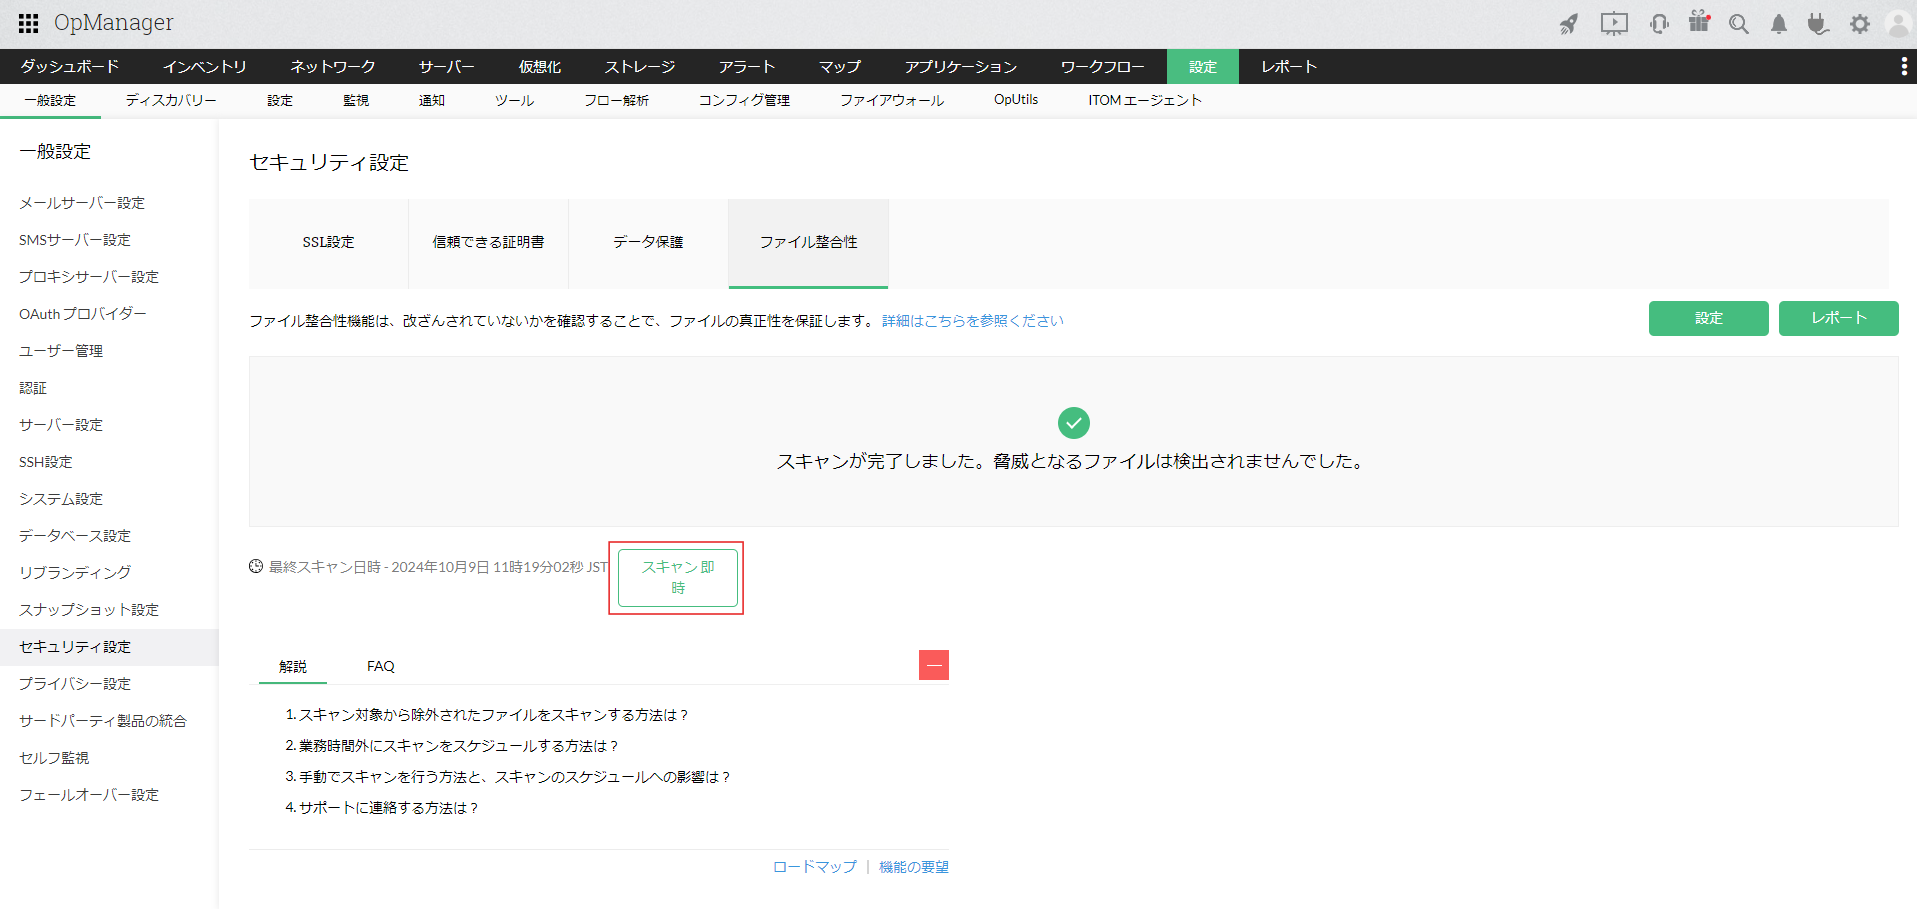Switch to the SSL設定 tab
This screenshot has height=909, width=1917.
click(x=328, y=242)
